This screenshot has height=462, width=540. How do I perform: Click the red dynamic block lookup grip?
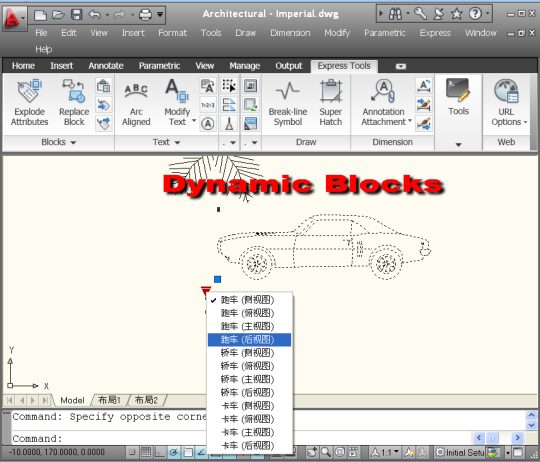coord(206,291)
